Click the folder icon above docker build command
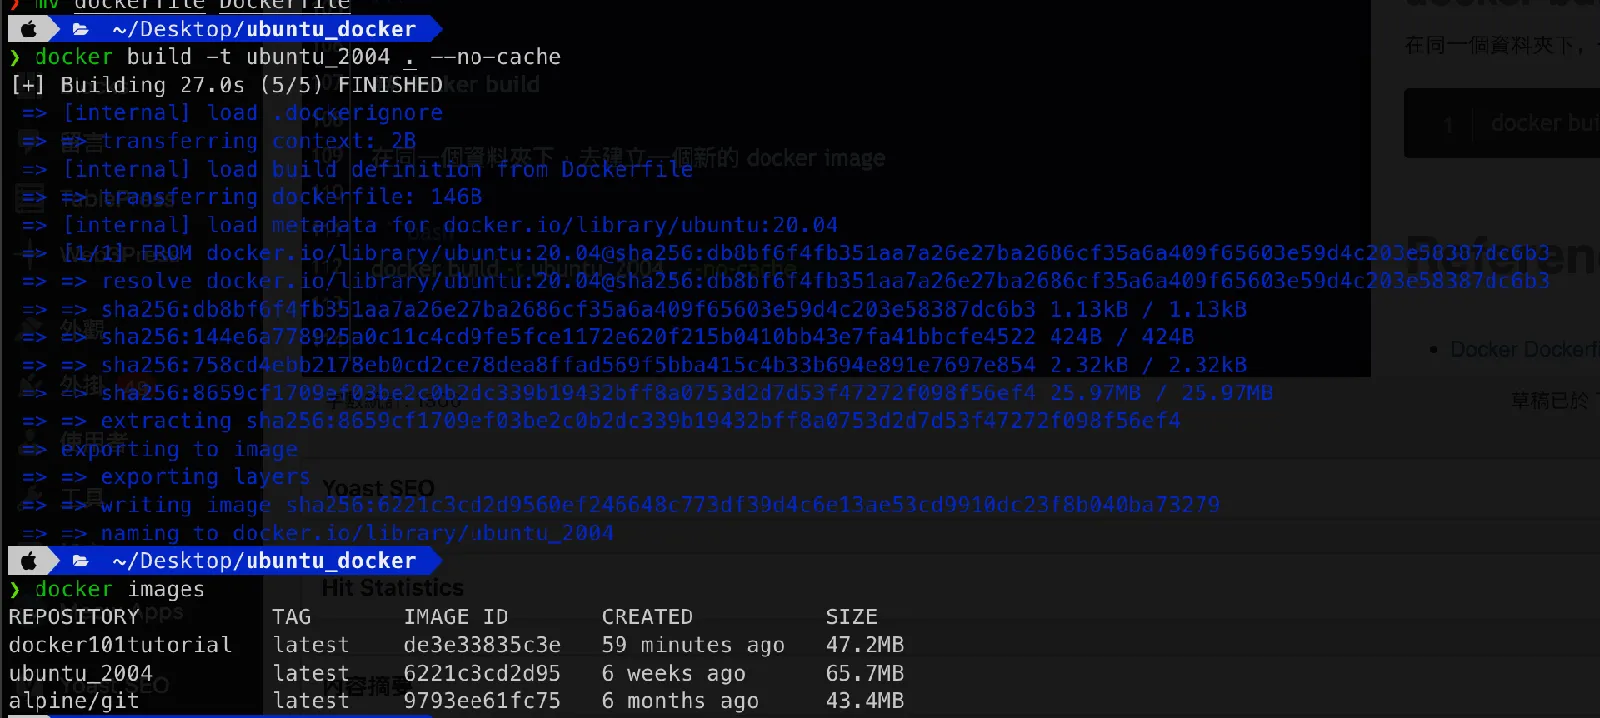 (80, 29)
